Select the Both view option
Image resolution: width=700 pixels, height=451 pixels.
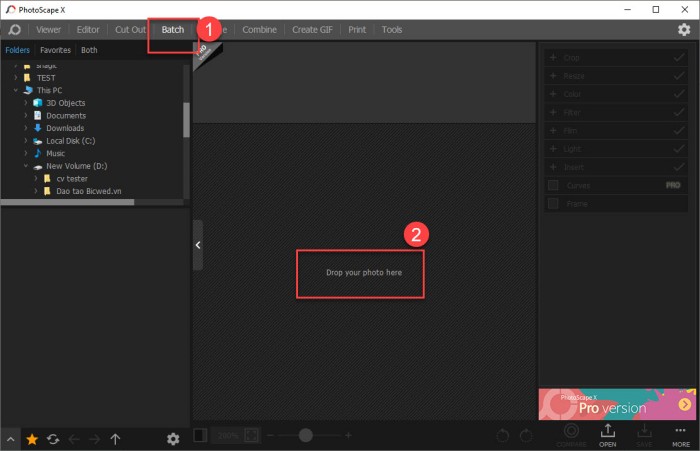pos(89,50)
